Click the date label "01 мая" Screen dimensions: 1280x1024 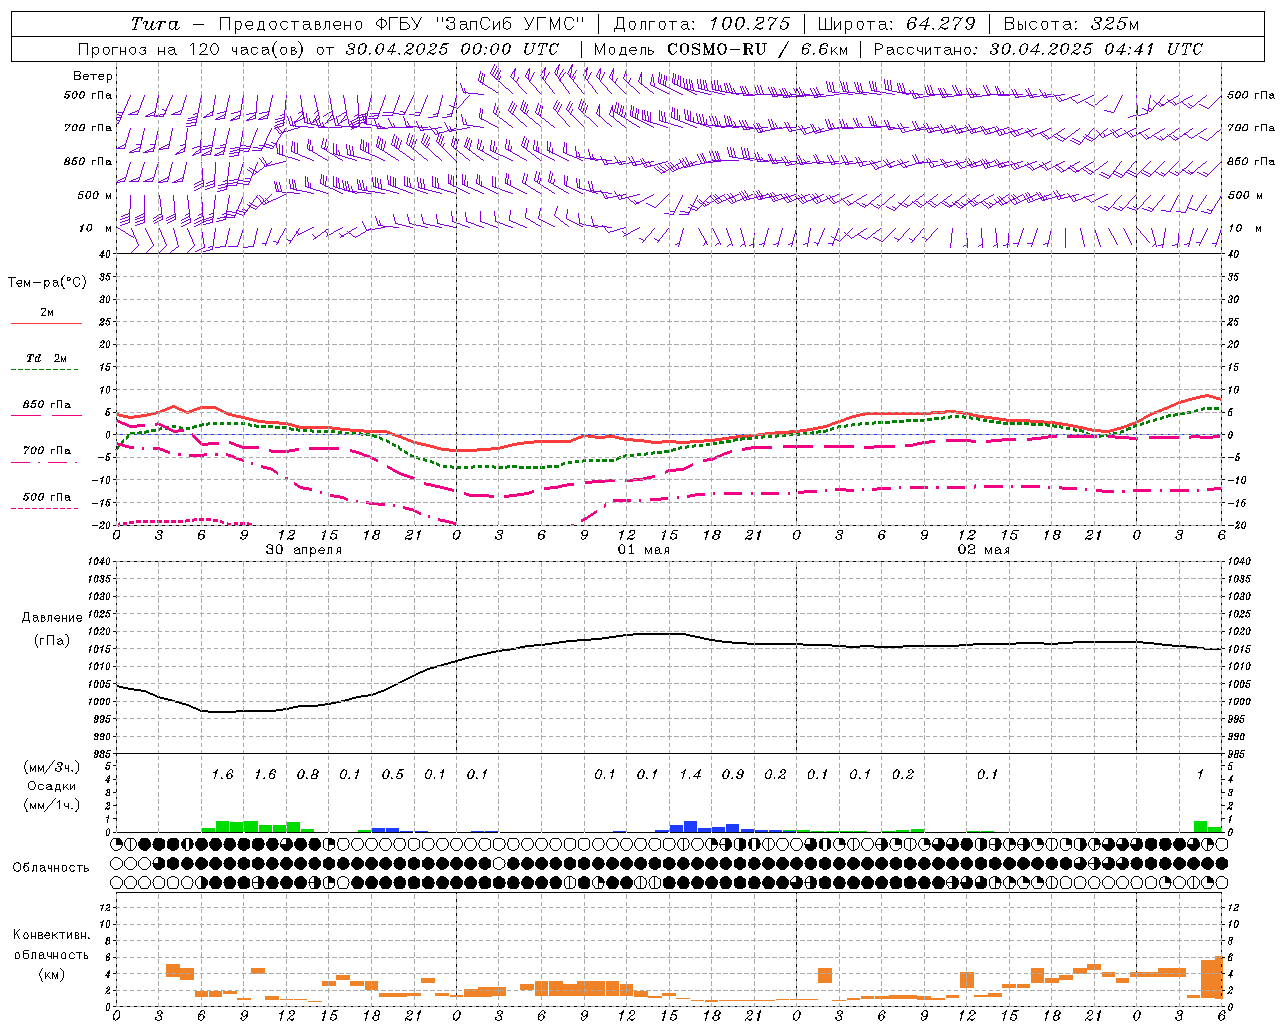(x=644, y=550)
